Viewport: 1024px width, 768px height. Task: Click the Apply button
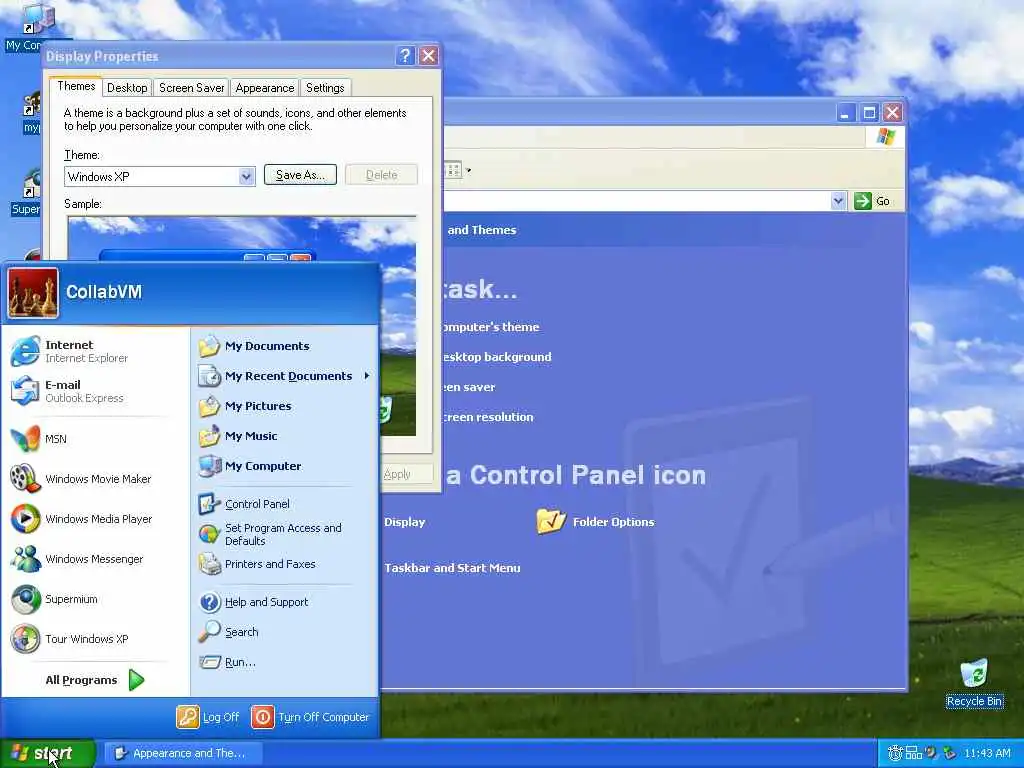click(x=406, y=474)
